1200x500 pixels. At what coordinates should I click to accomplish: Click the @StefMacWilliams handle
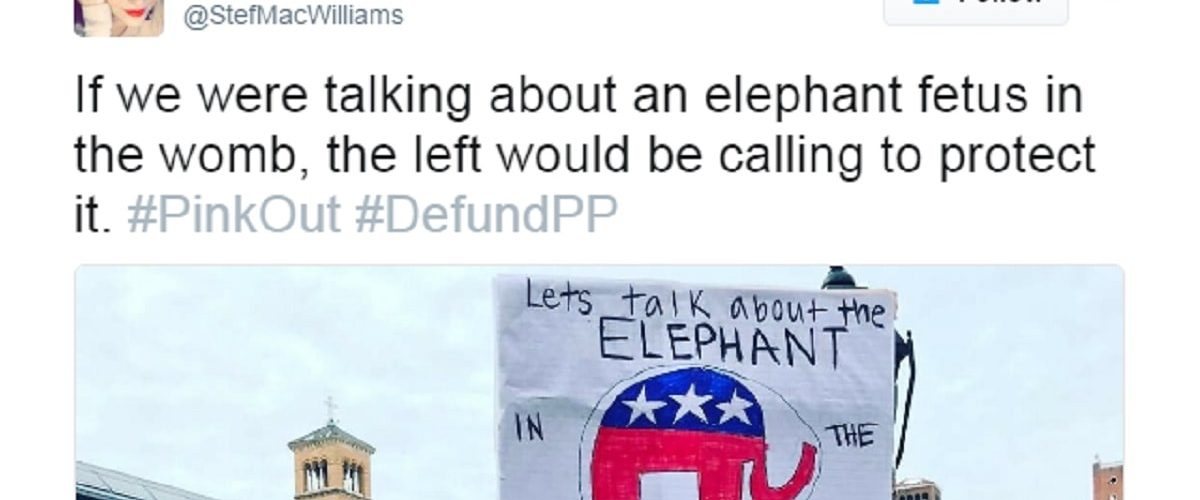pos(293,17)
